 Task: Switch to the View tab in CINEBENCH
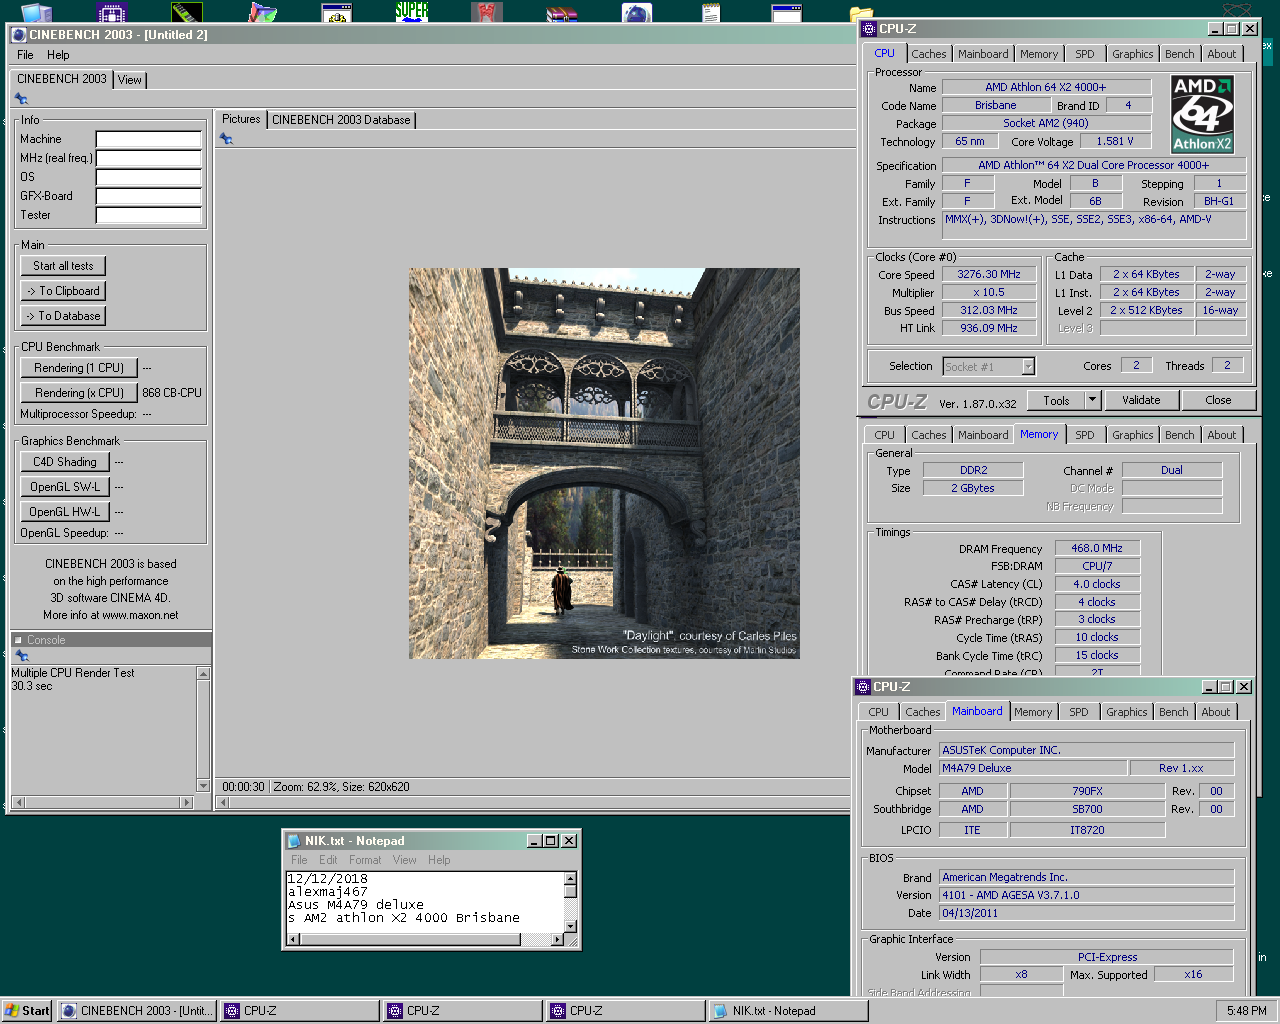pyautogui.click(x=130, y=80)
